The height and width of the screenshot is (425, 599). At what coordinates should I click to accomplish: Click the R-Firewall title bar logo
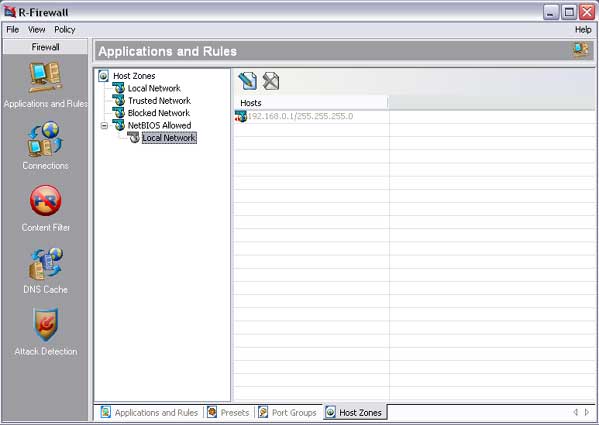(10, 12)
